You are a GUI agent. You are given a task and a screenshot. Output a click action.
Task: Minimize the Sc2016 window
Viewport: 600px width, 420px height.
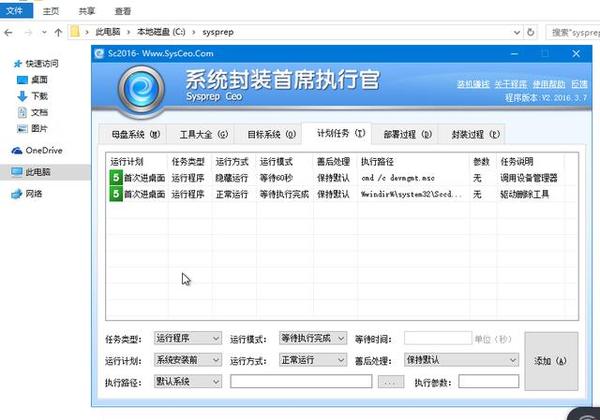515,54
